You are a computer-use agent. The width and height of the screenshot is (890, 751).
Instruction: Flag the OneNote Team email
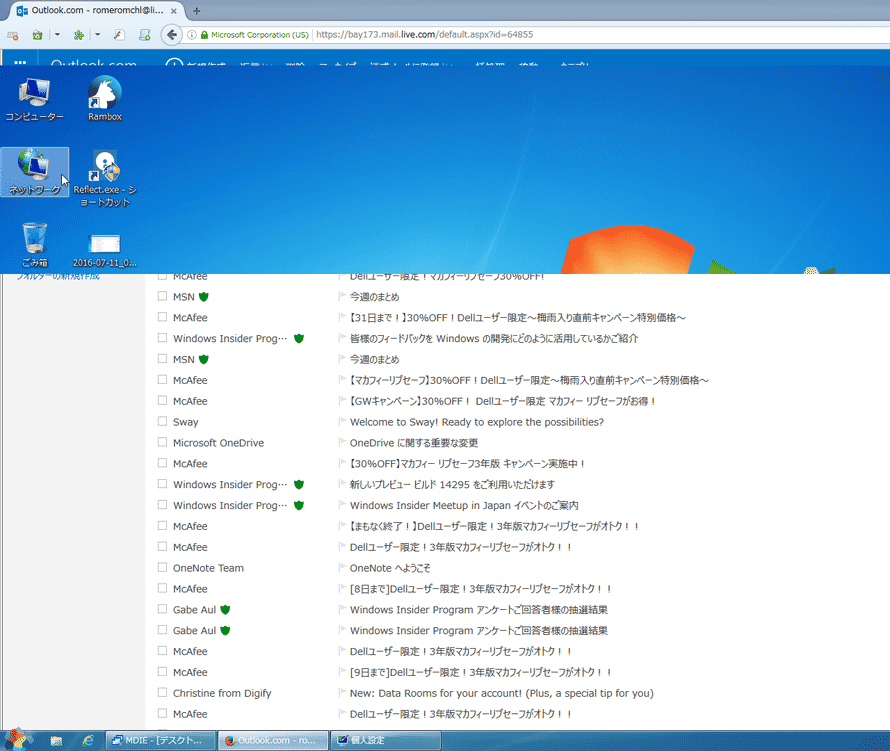342,568
